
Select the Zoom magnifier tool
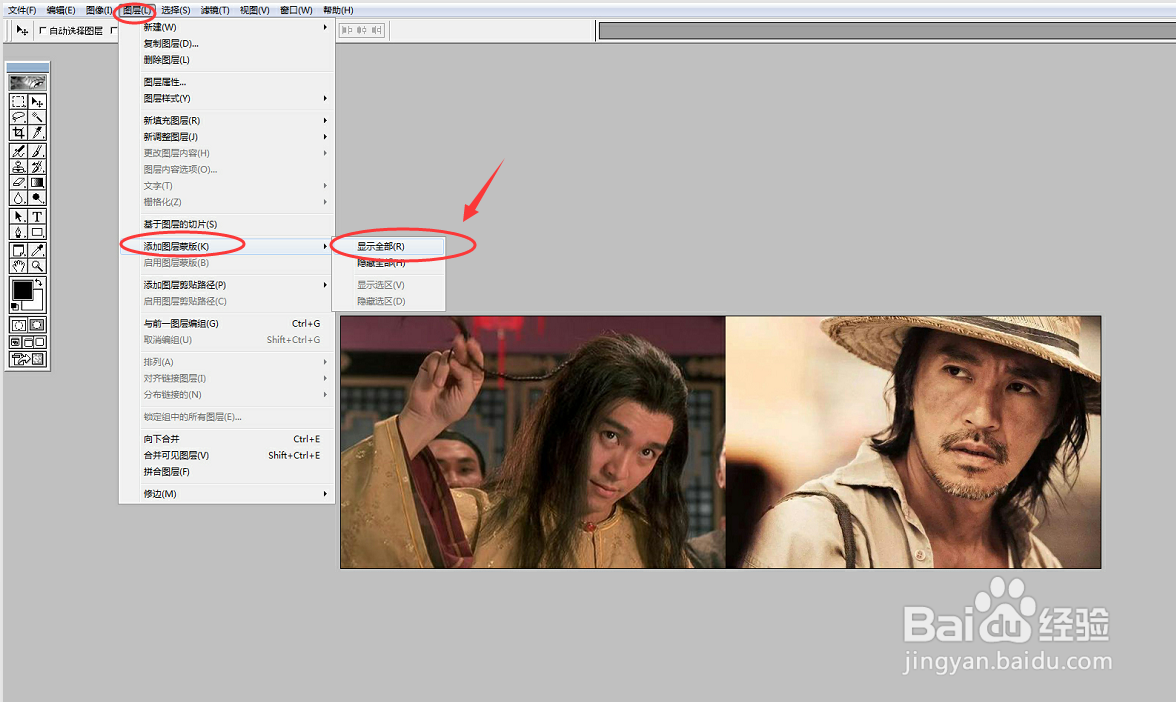pos(37,266)
